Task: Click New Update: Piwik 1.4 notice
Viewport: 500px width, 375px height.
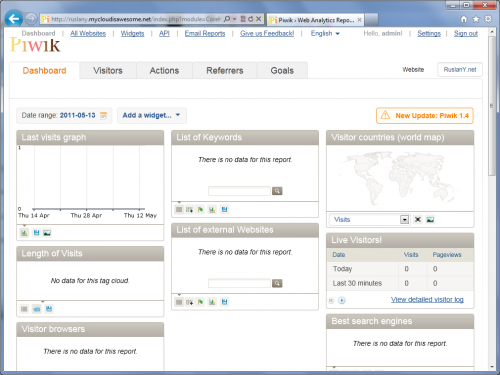Action: (x=425, y=116)
